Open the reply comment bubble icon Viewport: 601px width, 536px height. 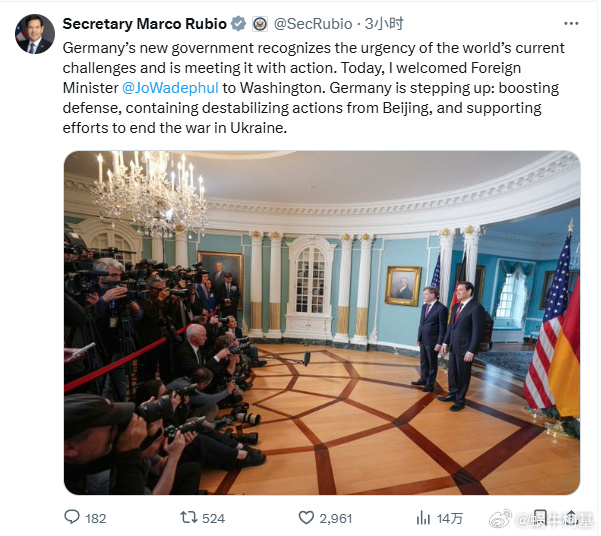point(72,517)
